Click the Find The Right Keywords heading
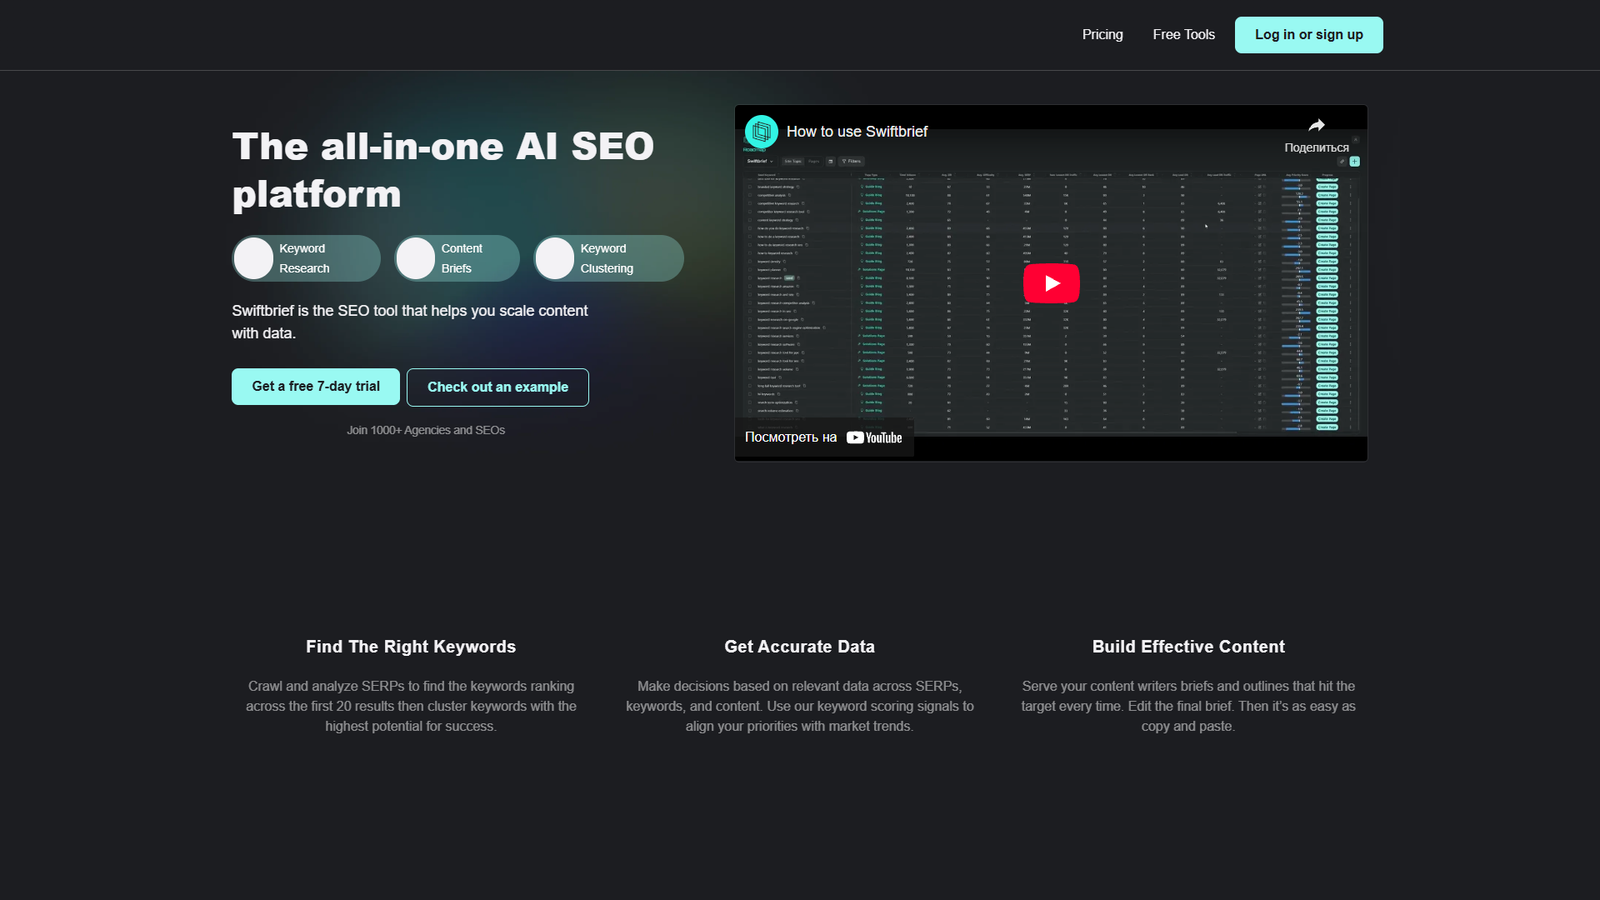Viewport: 1600px width, 900px height. (411, 647)
